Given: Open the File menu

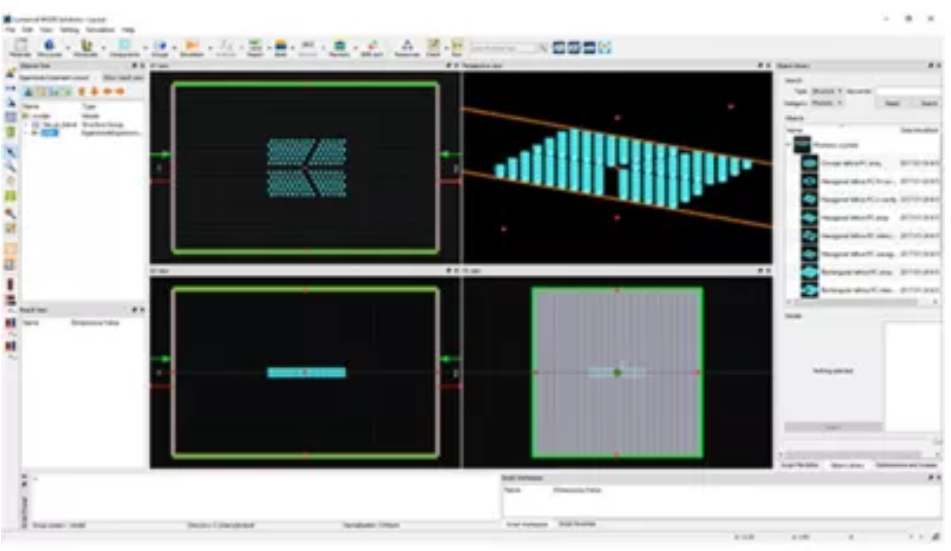Looking at the screenshot, I should tap(10, 29).
